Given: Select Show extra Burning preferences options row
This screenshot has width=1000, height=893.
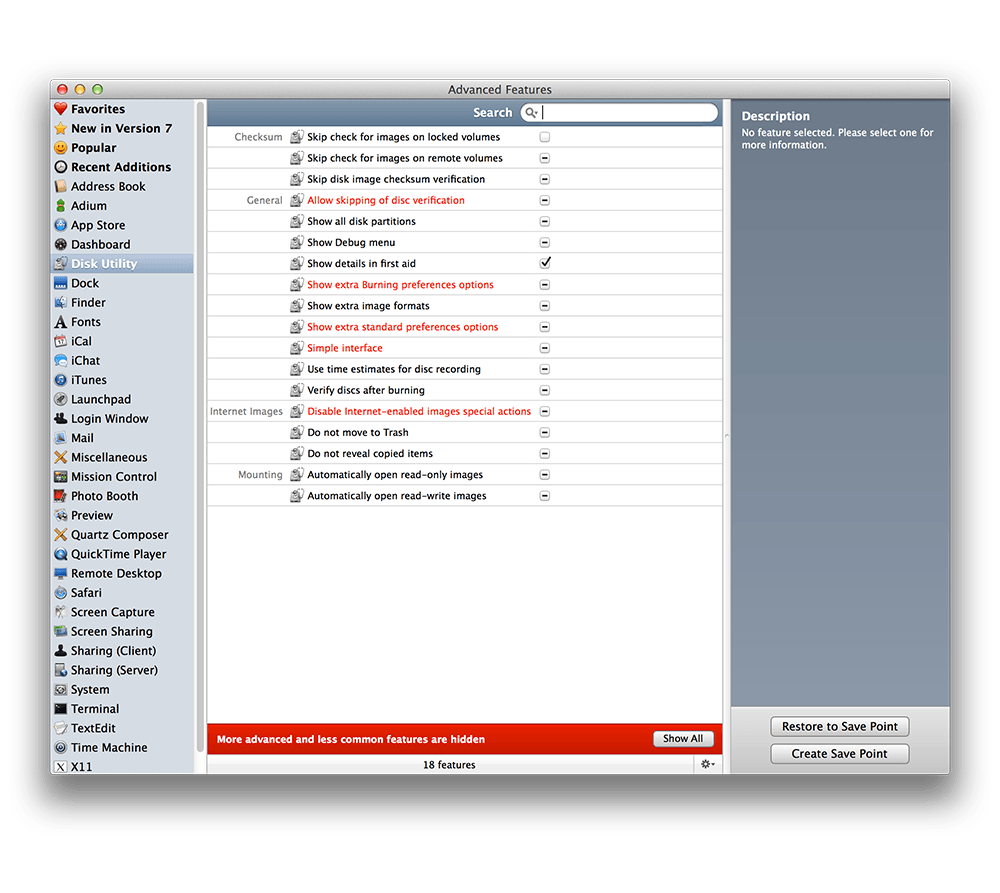Looking at the screenshot, I should [x=464, y=284].
